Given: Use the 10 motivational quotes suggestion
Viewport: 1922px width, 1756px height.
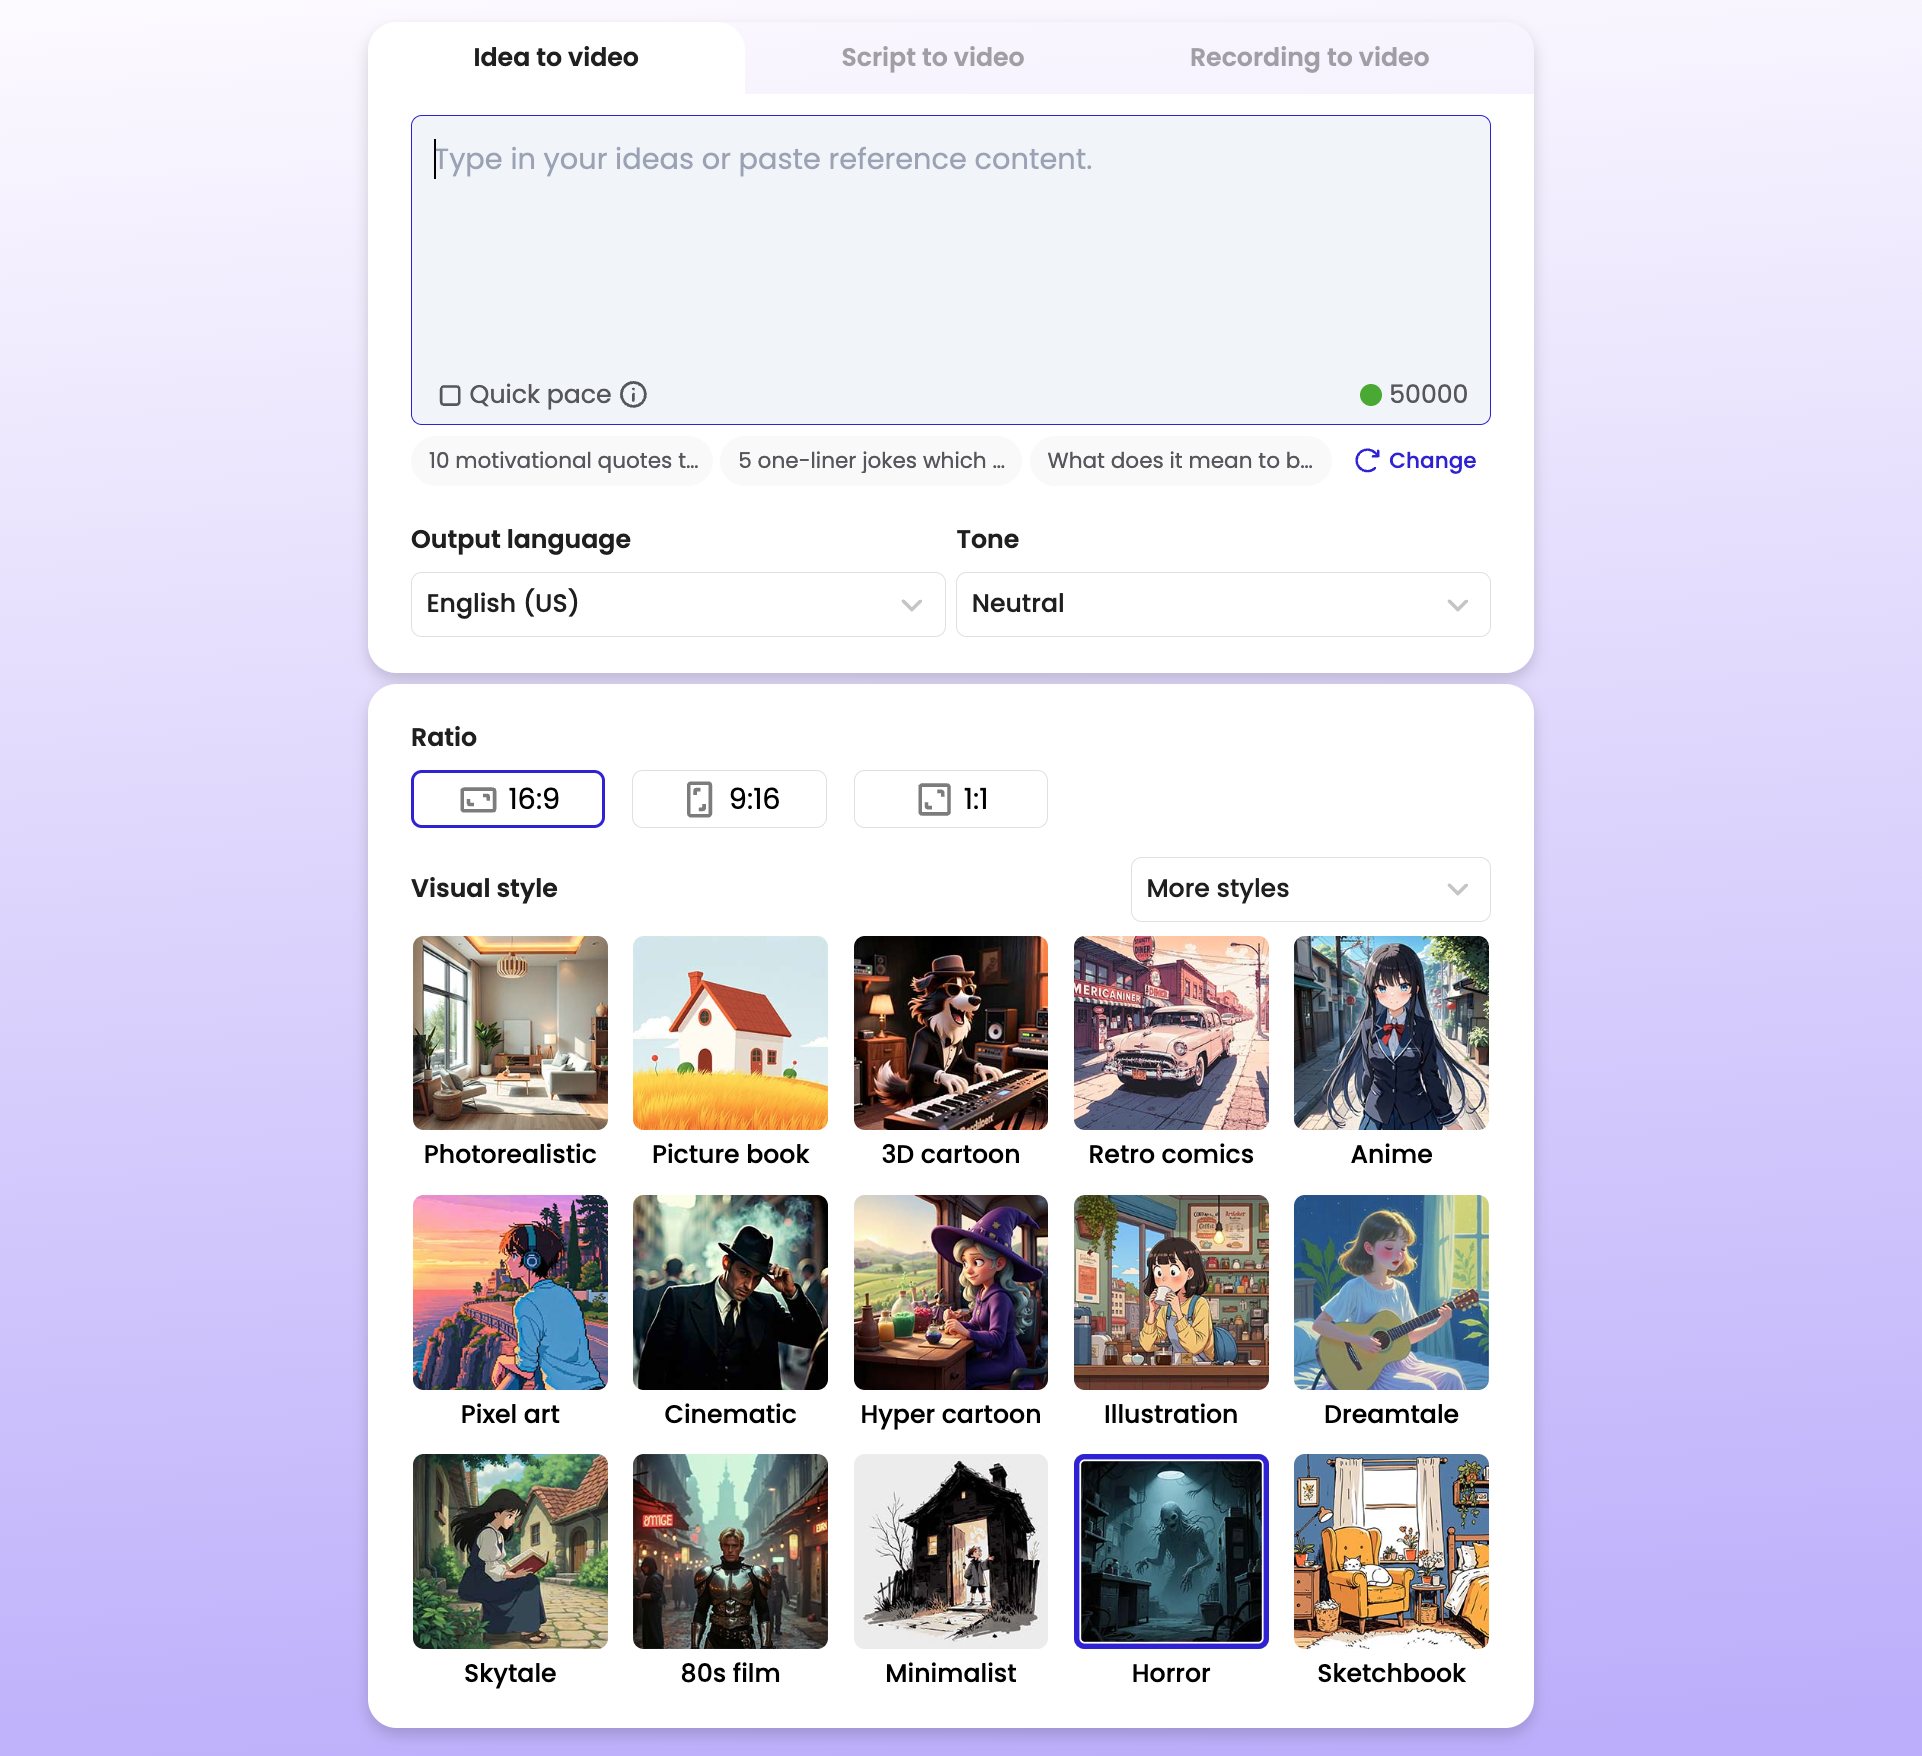Looking at the screenshot, I should 562,461.
